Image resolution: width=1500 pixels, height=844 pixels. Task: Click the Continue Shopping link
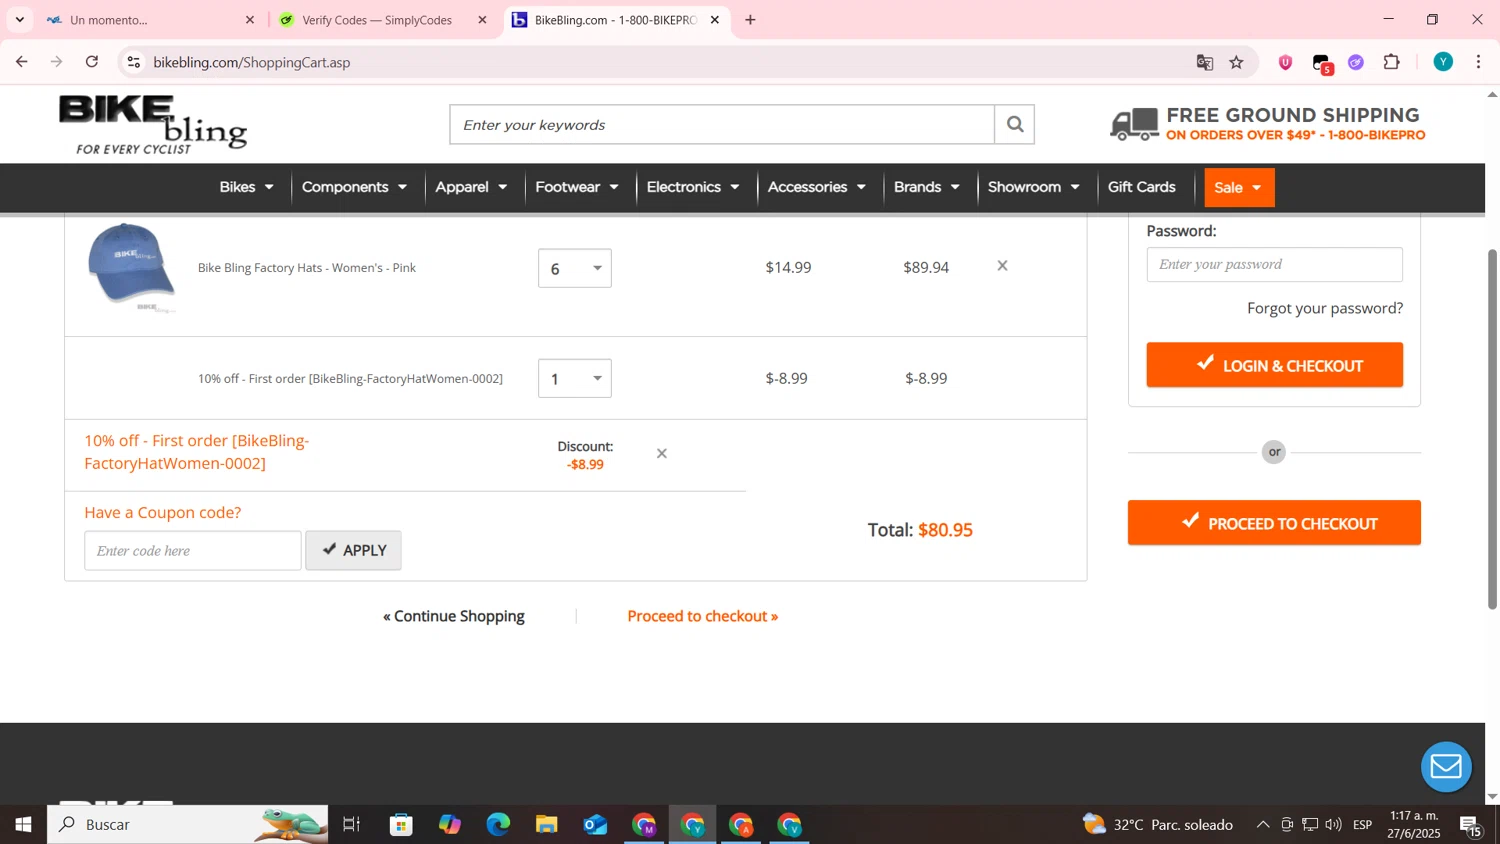pos(454,616)
